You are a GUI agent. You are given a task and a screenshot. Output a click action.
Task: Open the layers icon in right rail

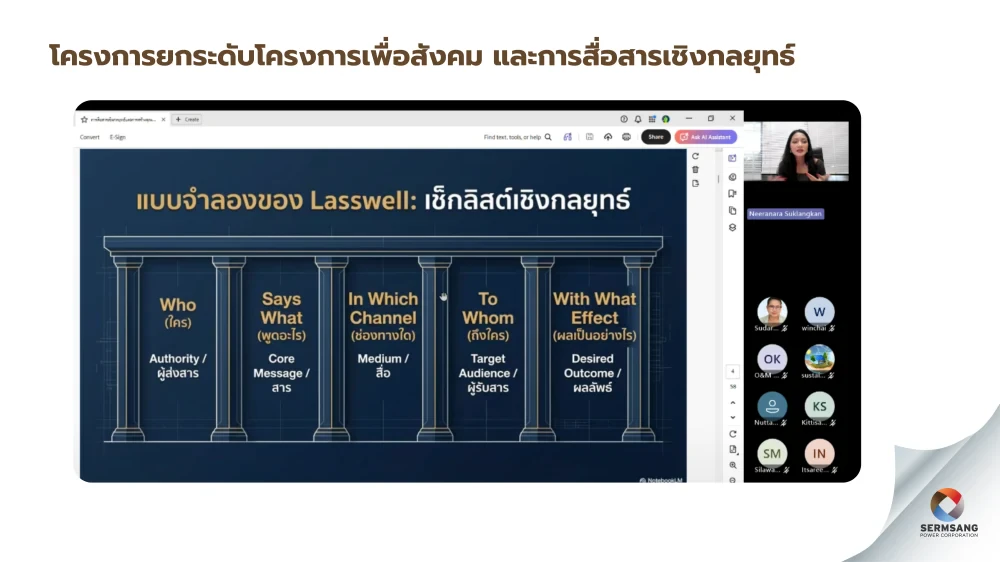(x=732, y=228)
